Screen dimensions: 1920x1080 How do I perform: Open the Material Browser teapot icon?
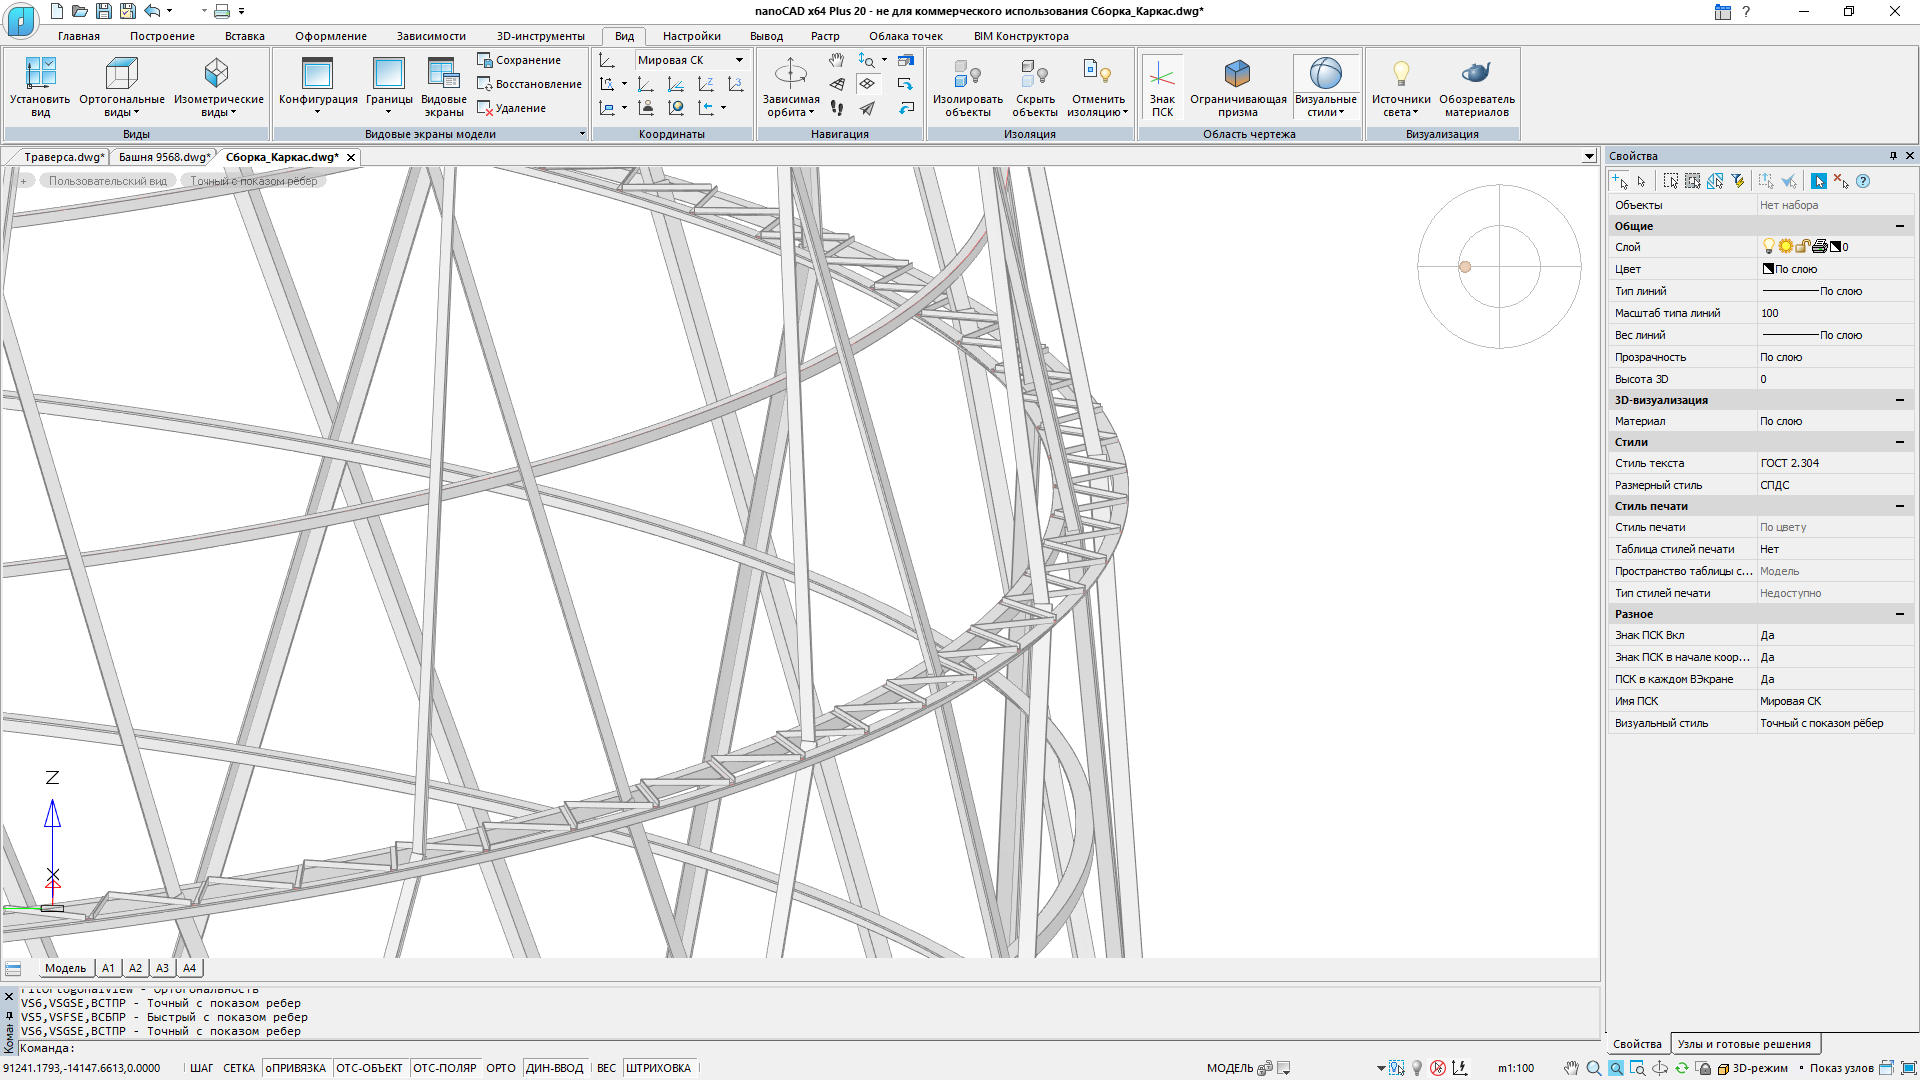[1476, 73]
